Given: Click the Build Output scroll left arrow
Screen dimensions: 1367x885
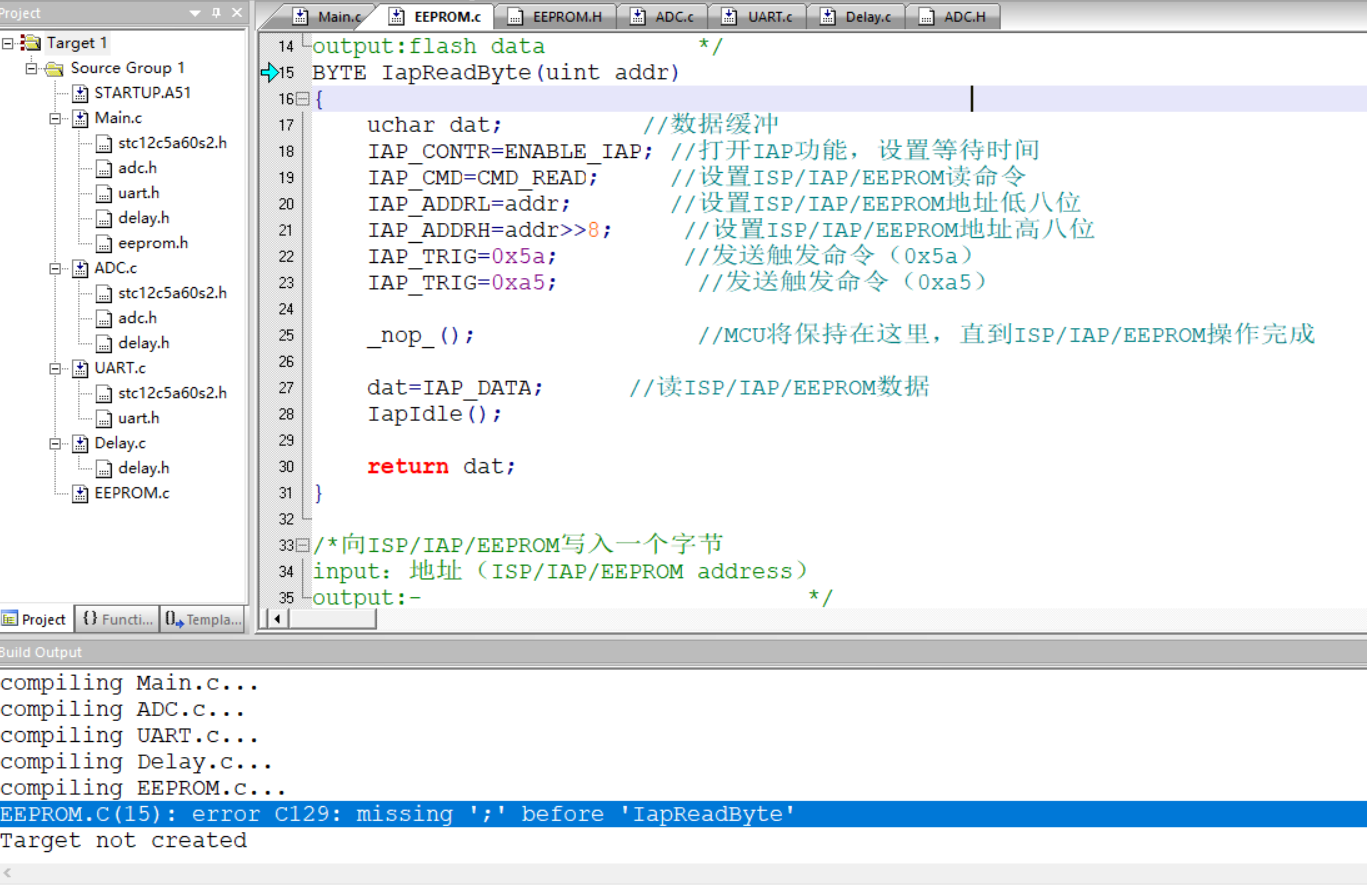Looking at the screenshot, I should 8,874.
